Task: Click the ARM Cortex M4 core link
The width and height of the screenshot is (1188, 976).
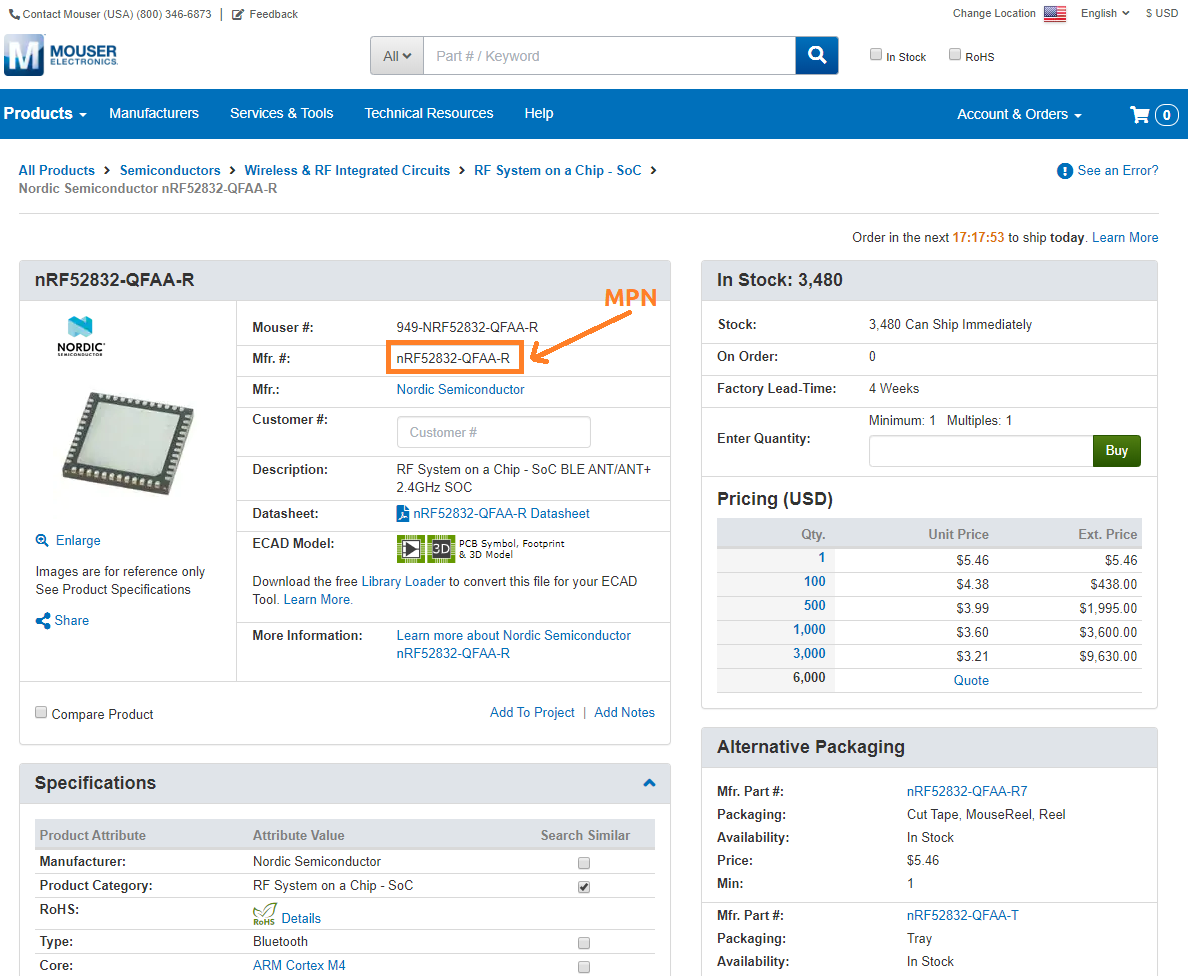Action: [299, 966]
